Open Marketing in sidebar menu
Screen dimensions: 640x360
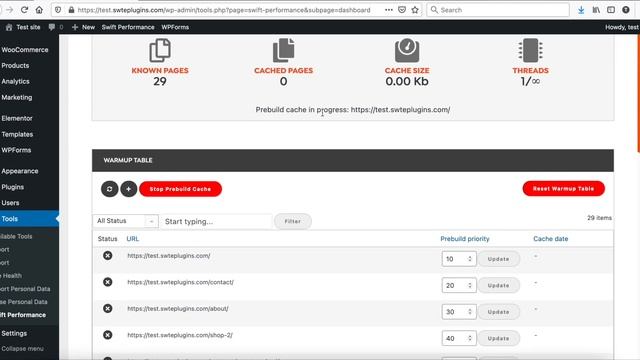point(17,97)
